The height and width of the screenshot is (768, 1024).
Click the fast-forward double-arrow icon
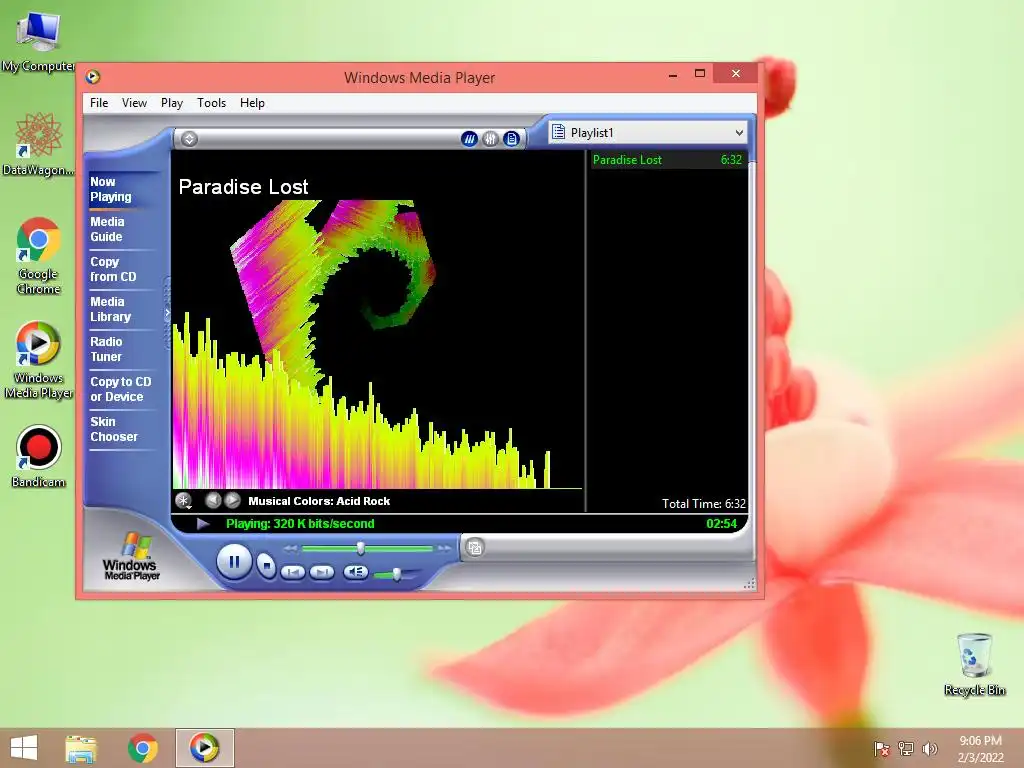[444, 549]
